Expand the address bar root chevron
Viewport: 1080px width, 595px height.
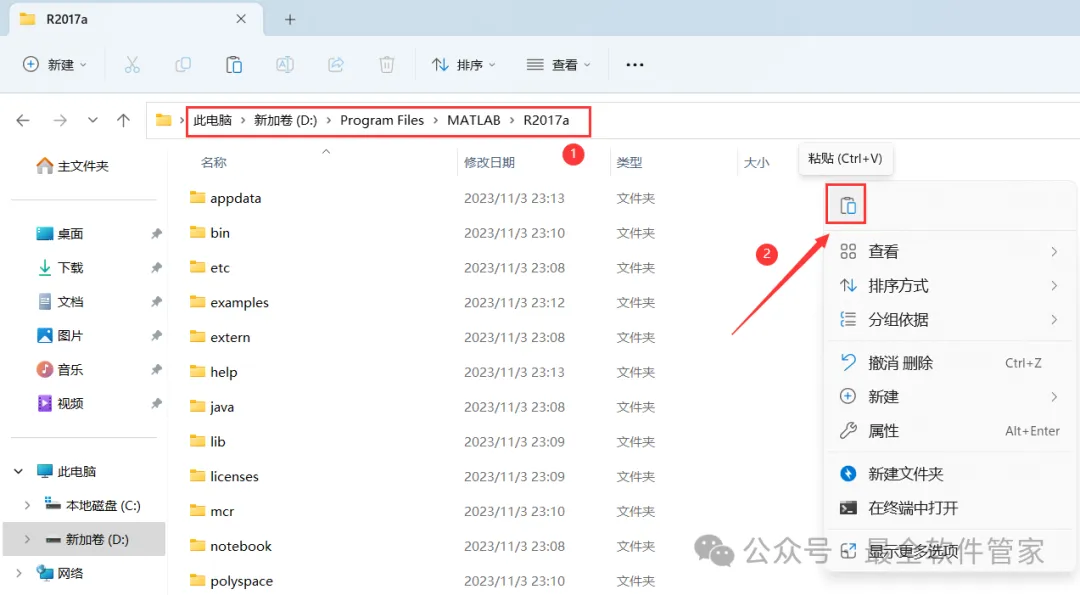tap(182, 121)
